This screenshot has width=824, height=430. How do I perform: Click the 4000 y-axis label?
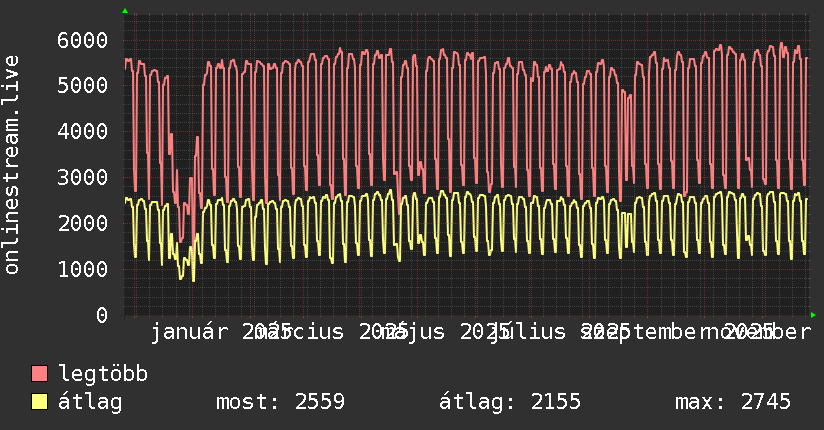(x=81, y=132)
